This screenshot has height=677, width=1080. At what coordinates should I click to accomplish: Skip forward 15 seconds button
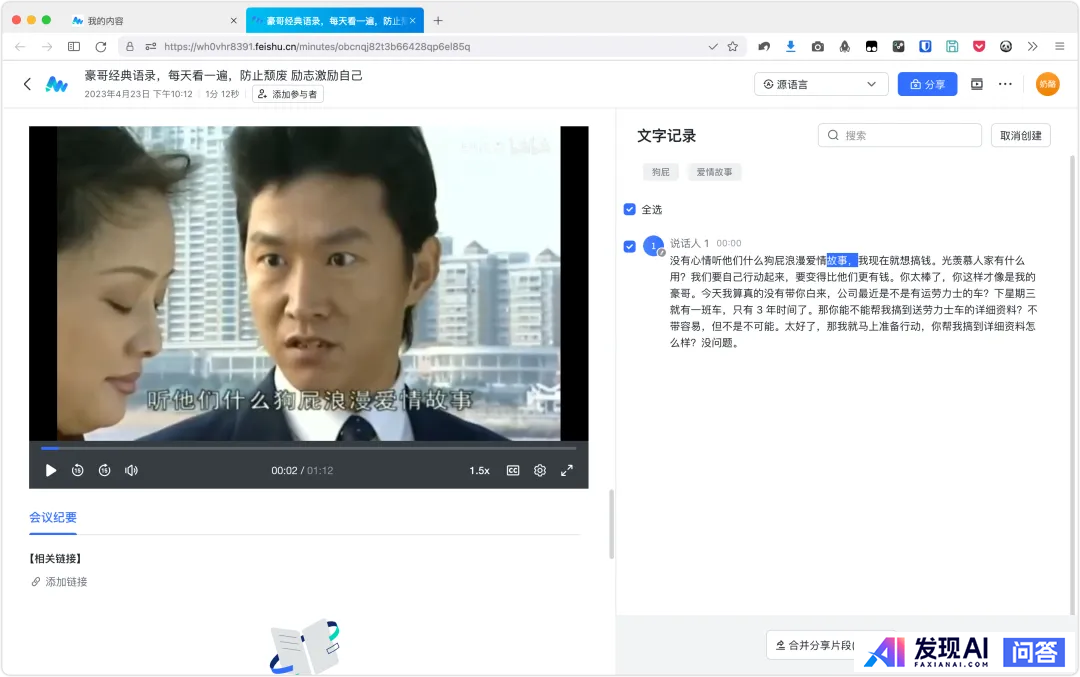point(104,470)
